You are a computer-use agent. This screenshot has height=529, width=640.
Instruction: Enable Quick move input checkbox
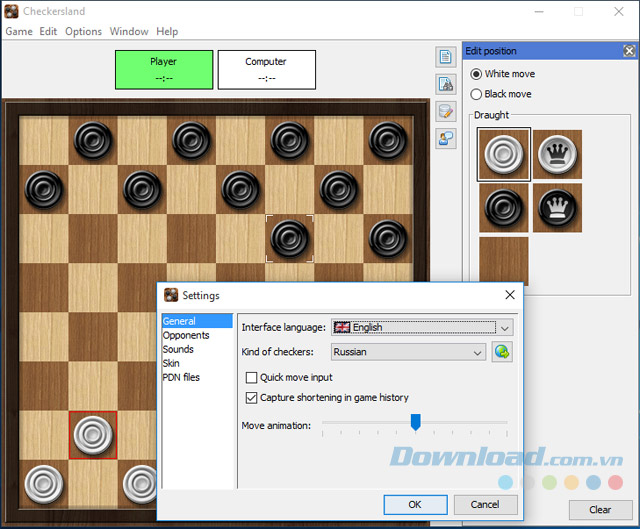pyautogui.click(x=251, y=377)
